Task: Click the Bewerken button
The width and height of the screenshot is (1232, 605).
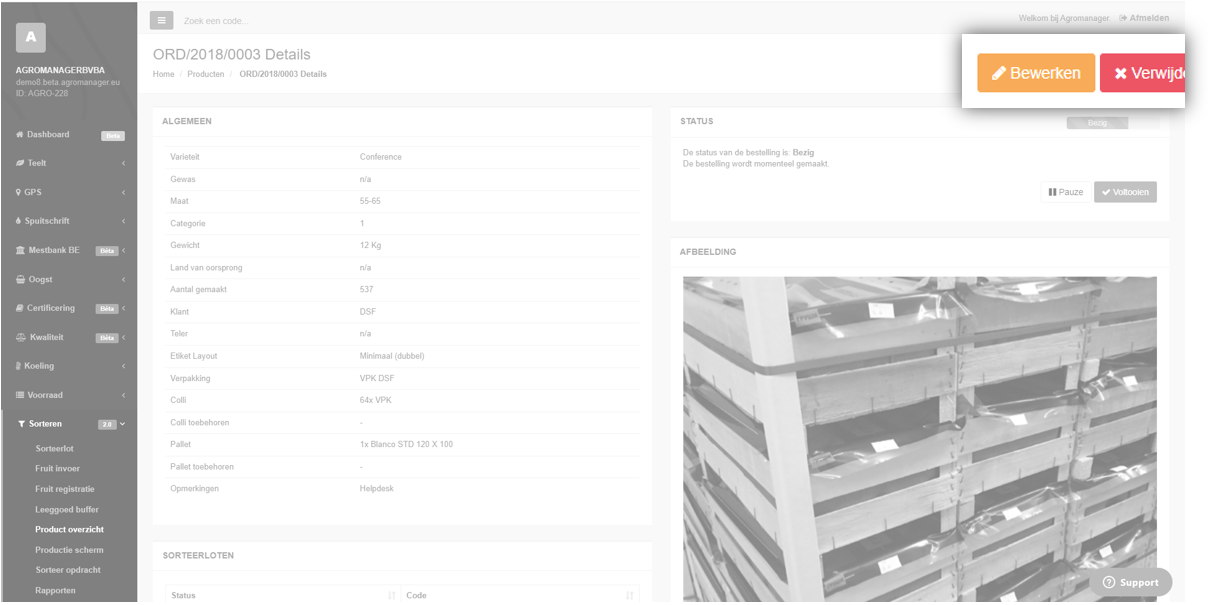Action: click(1036, 73)
